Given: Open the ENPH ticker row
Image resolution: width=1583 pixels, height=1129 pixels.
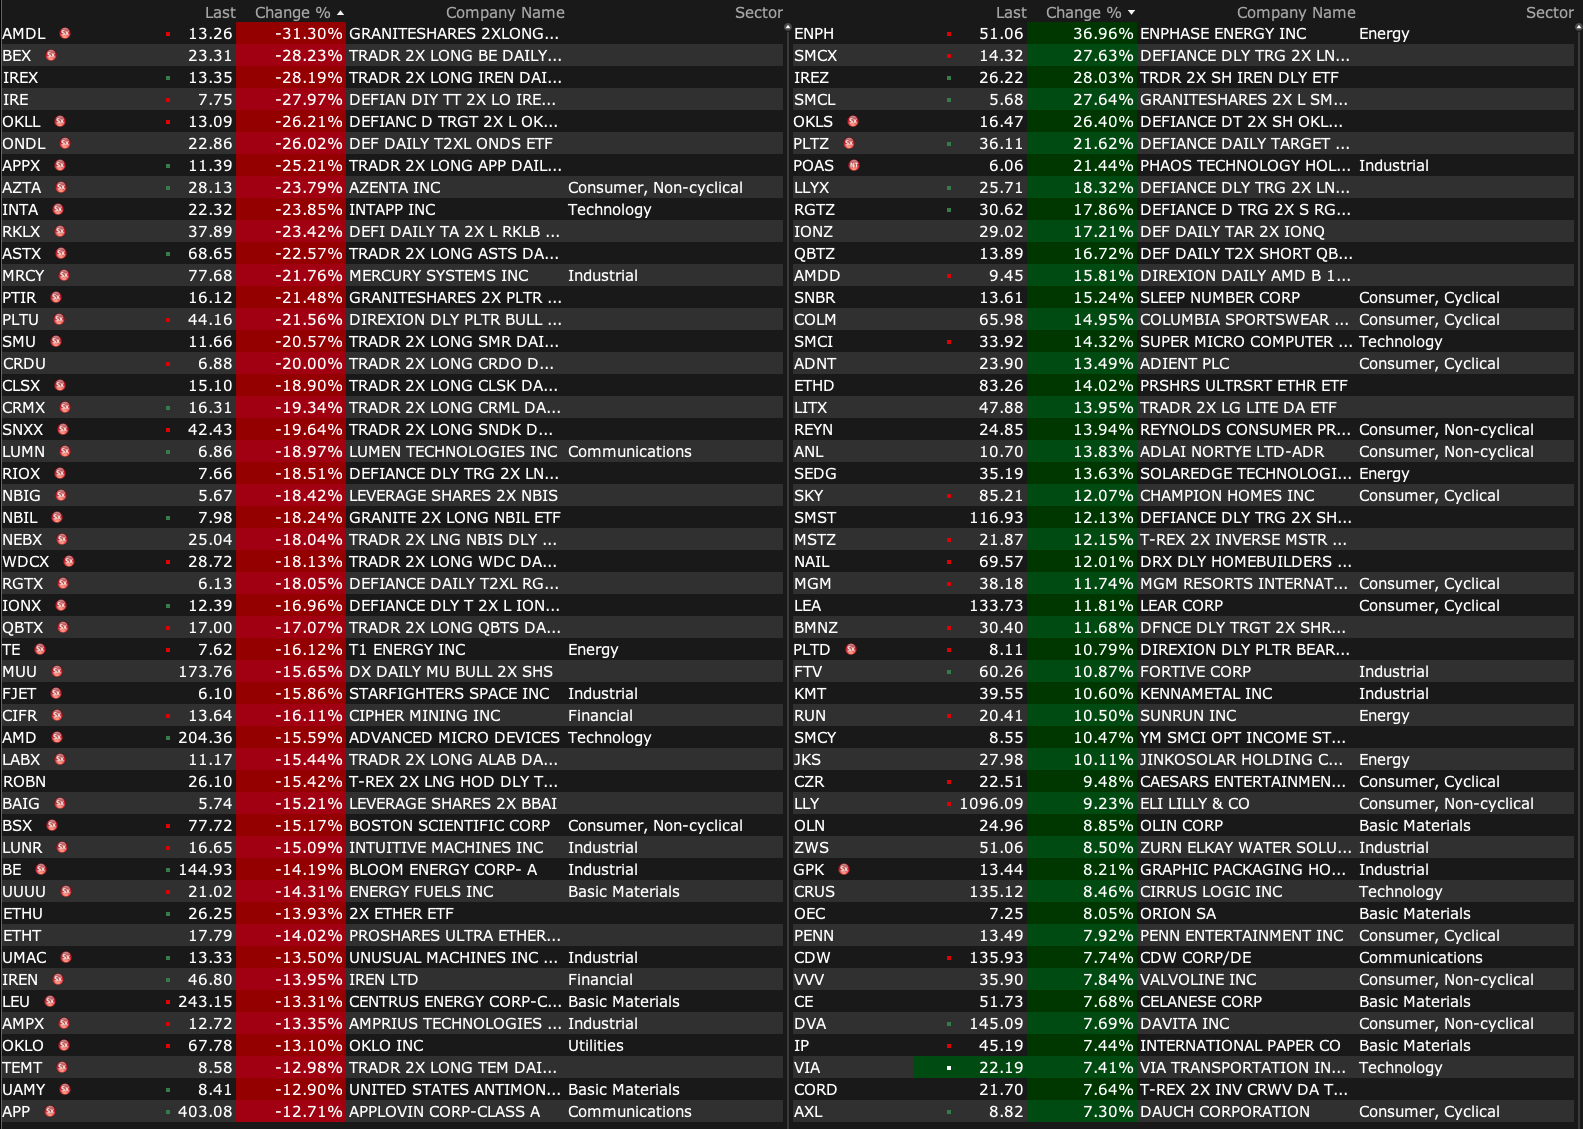Looking at the screenshot, I should click(x=814, y=34).
